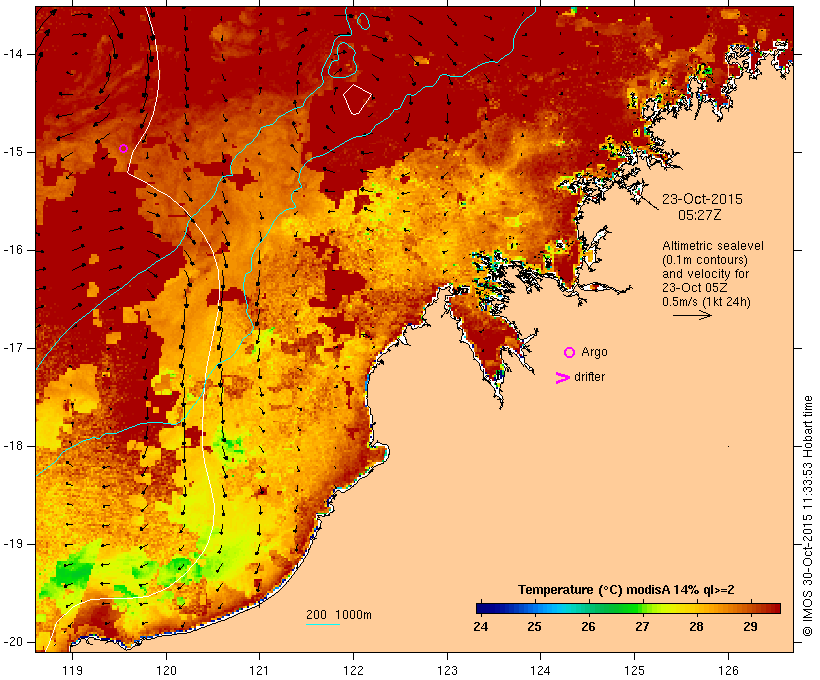Click the magenta Argo float circle on map
Screen dimensions: 820x680
123,149
